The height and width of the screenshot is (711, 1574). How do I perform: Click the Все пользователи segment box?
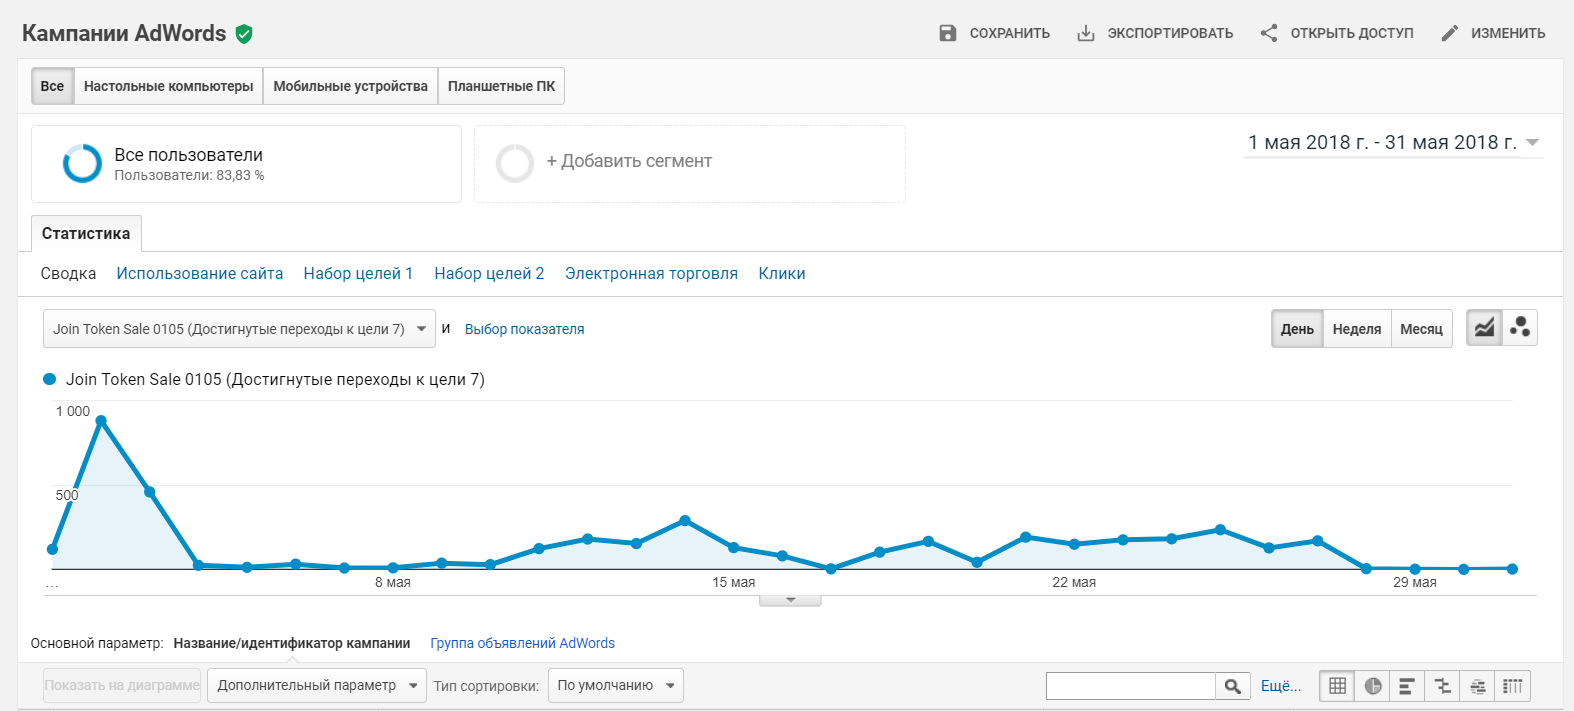pos(246,164)
